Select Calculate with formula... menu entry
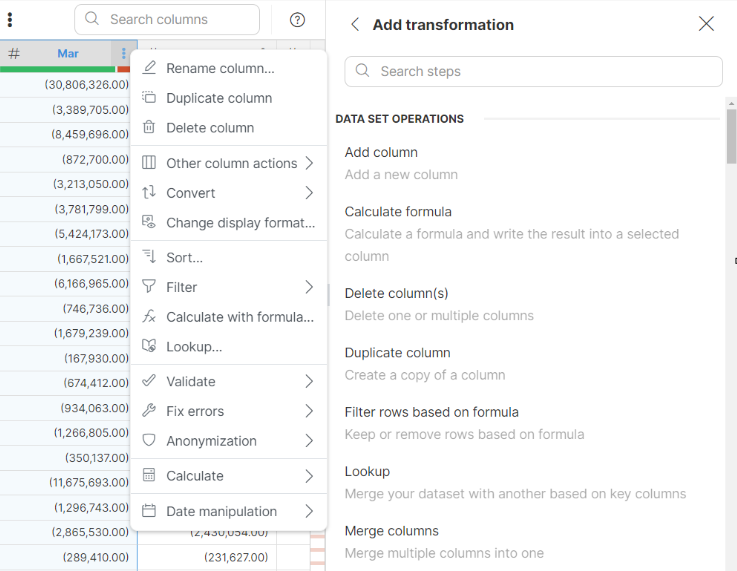737x571 pixels. coord(228,317)
